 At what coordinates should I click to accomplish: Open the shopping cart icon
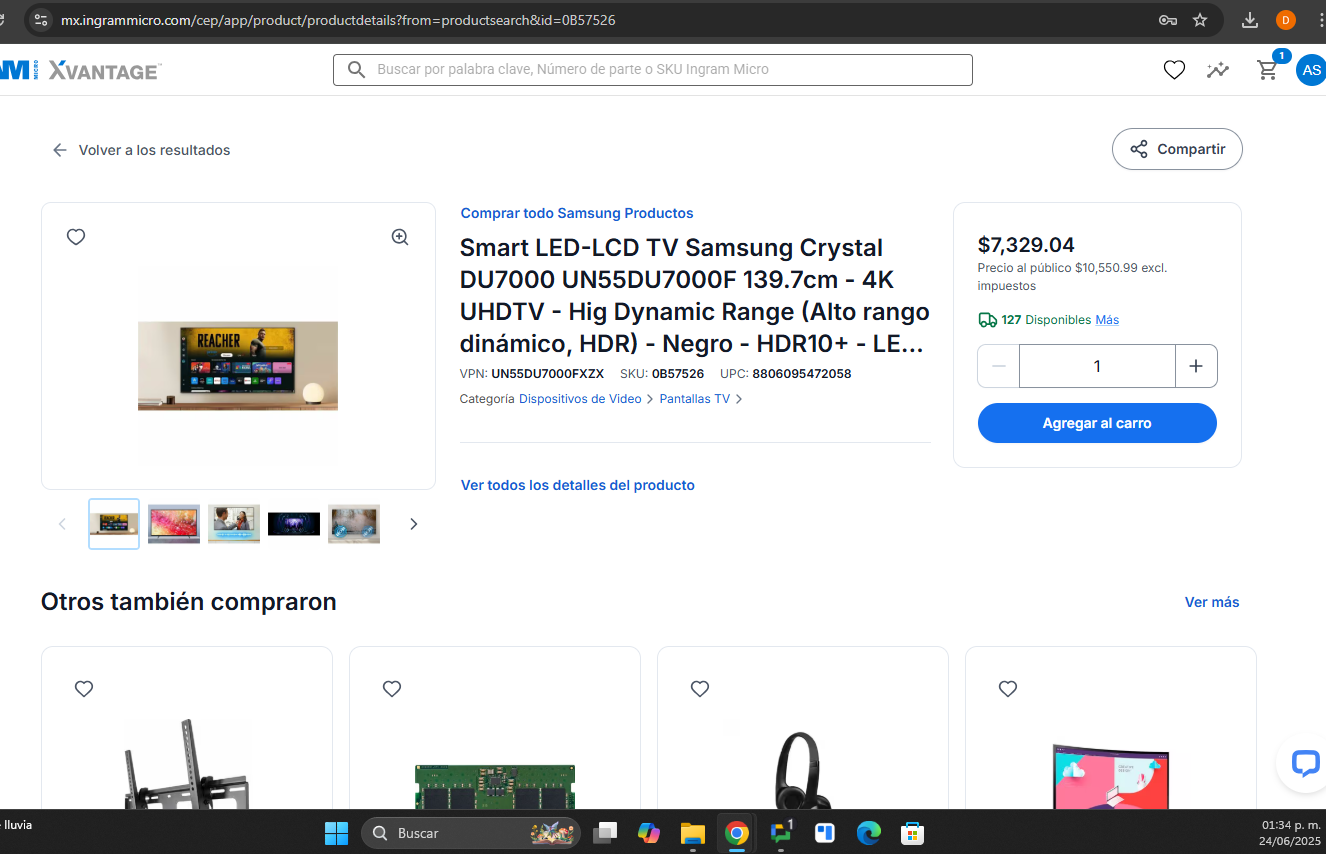pos(1268,70)
